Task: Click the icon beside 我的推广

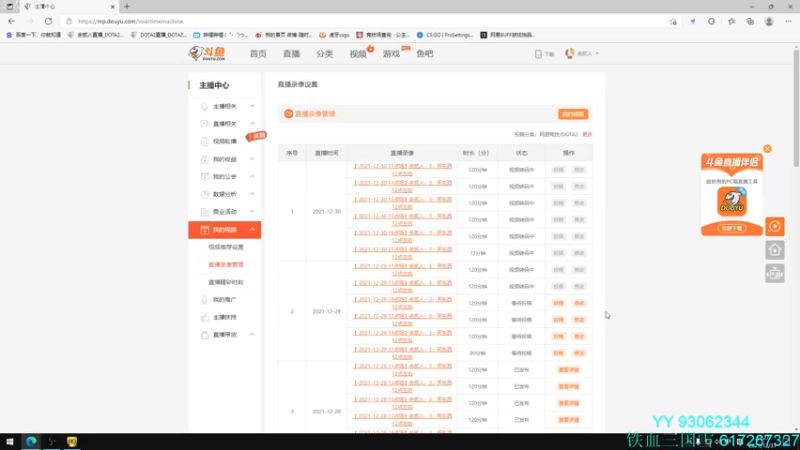Action: click(205, 299)
